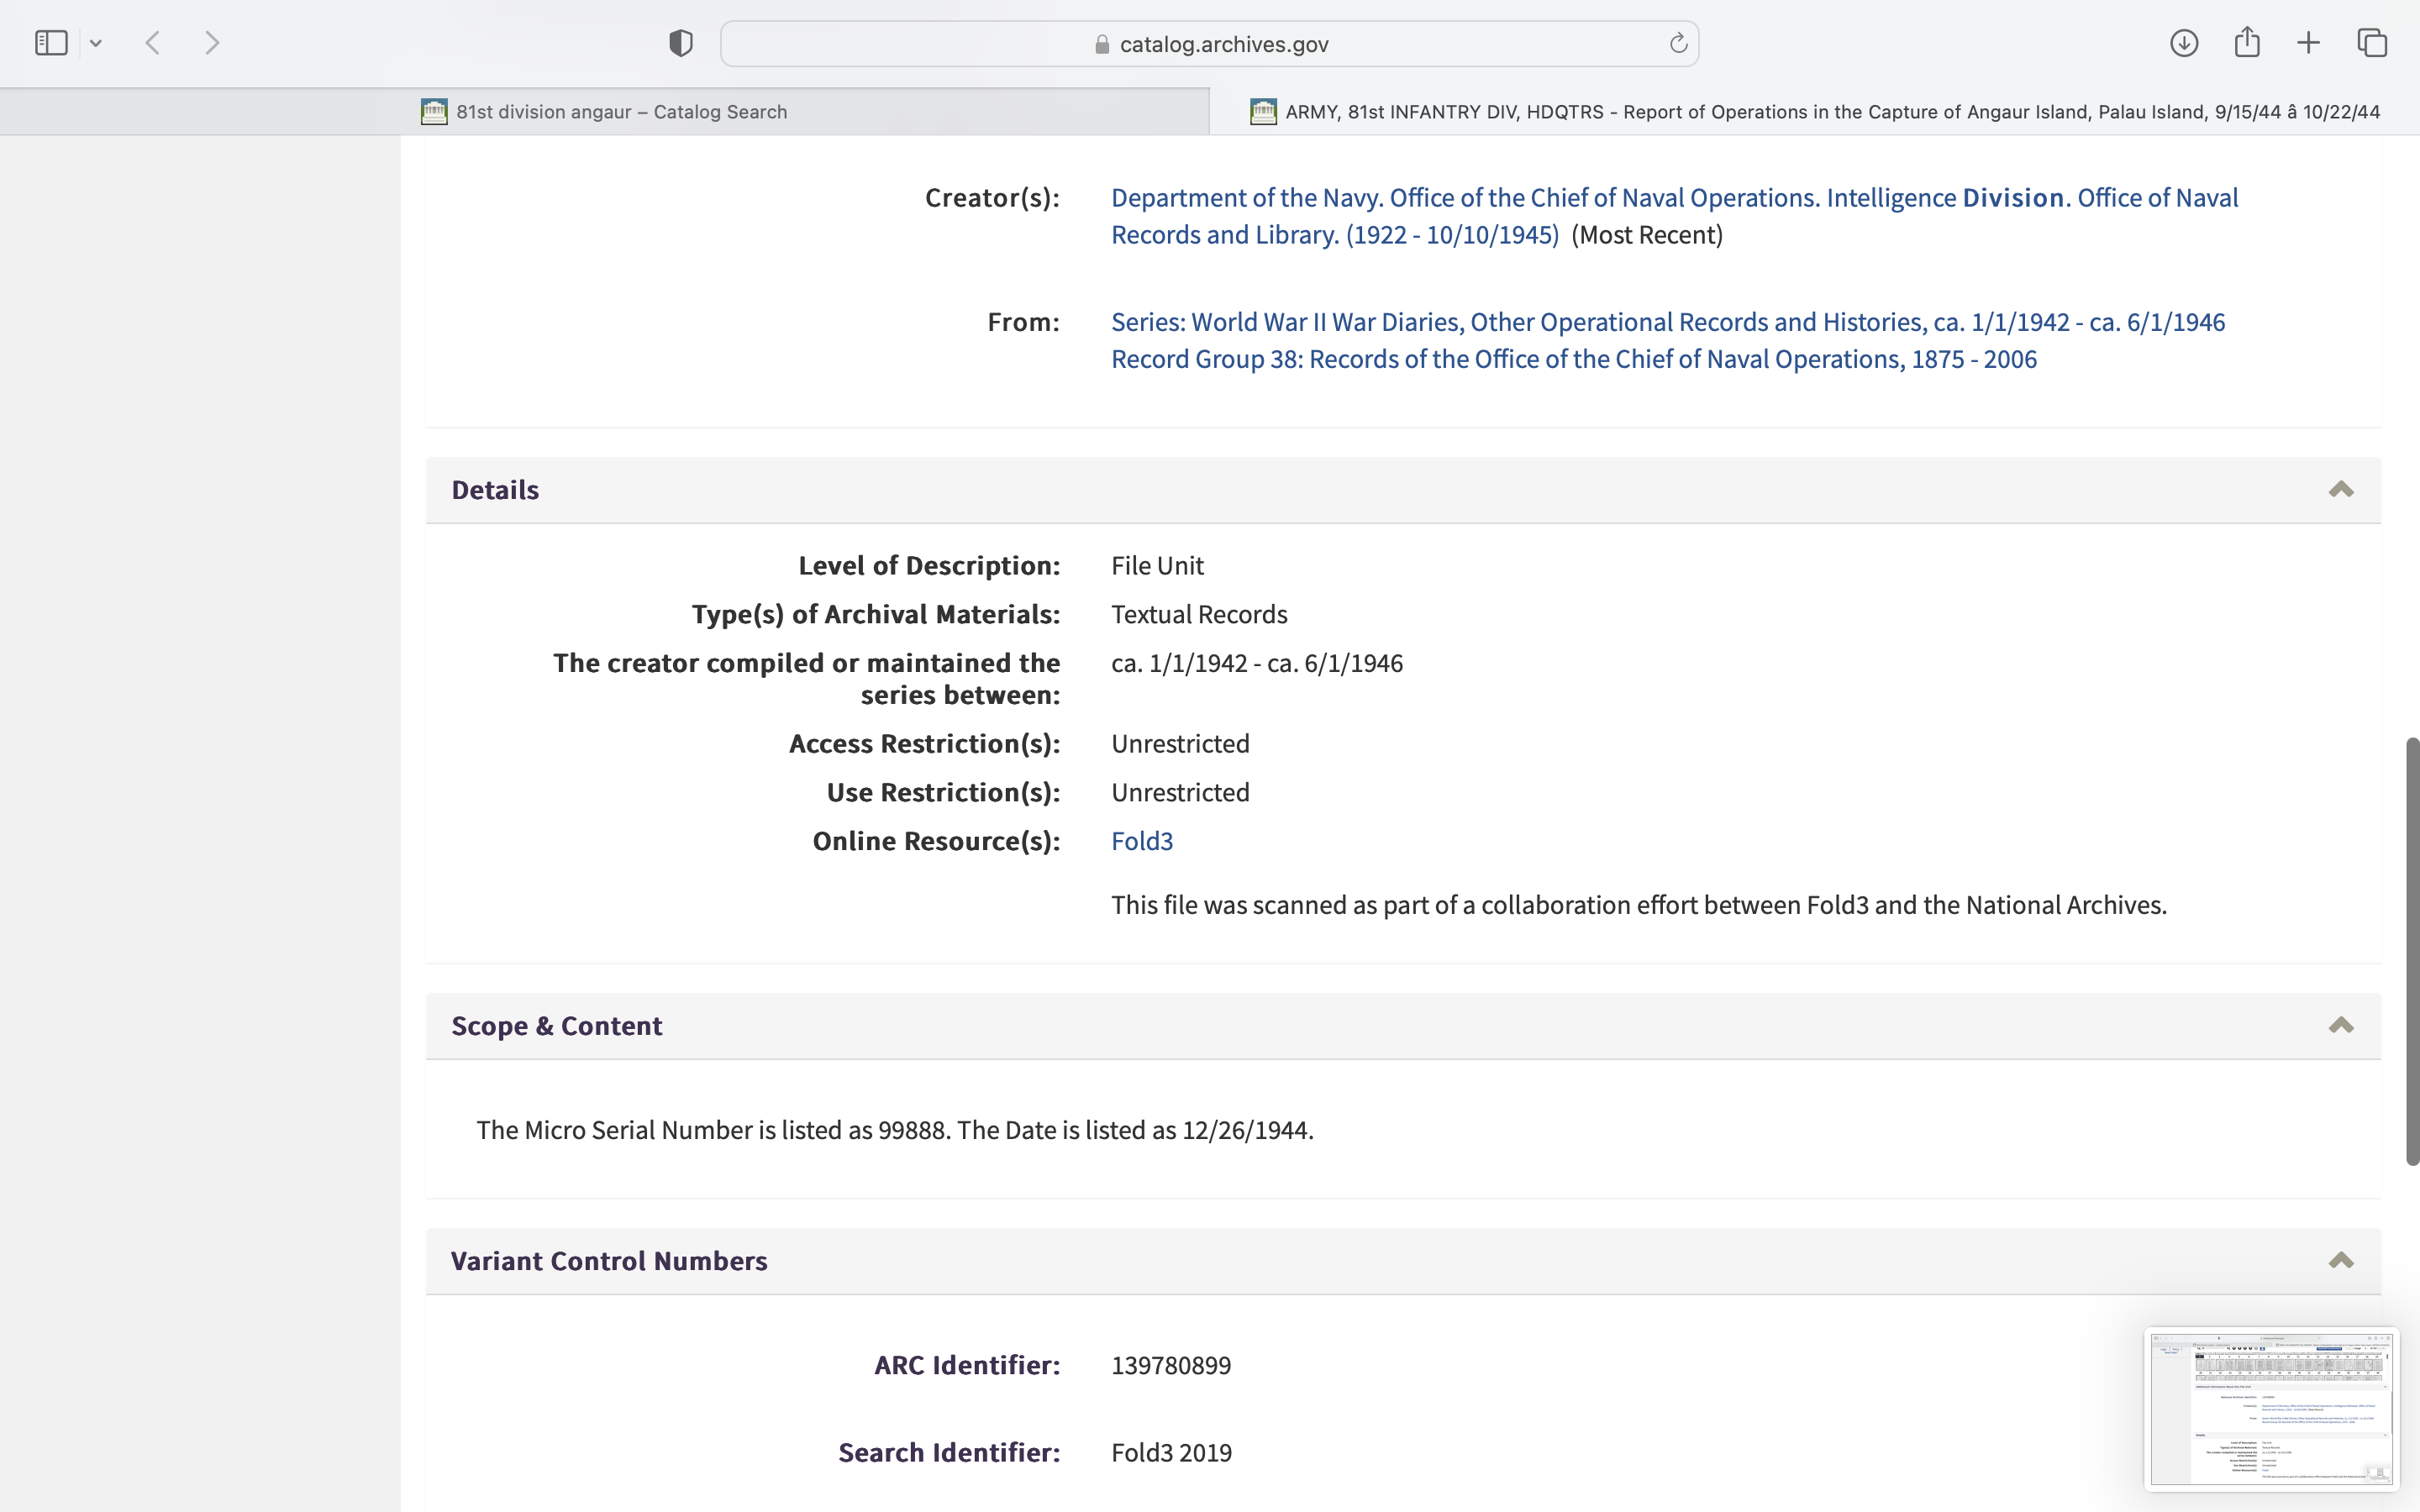Image resolution: width=2420 pixels, height=1512 pixels.
Task: Reload the page with refresh icon
Action: point(1678,43)
